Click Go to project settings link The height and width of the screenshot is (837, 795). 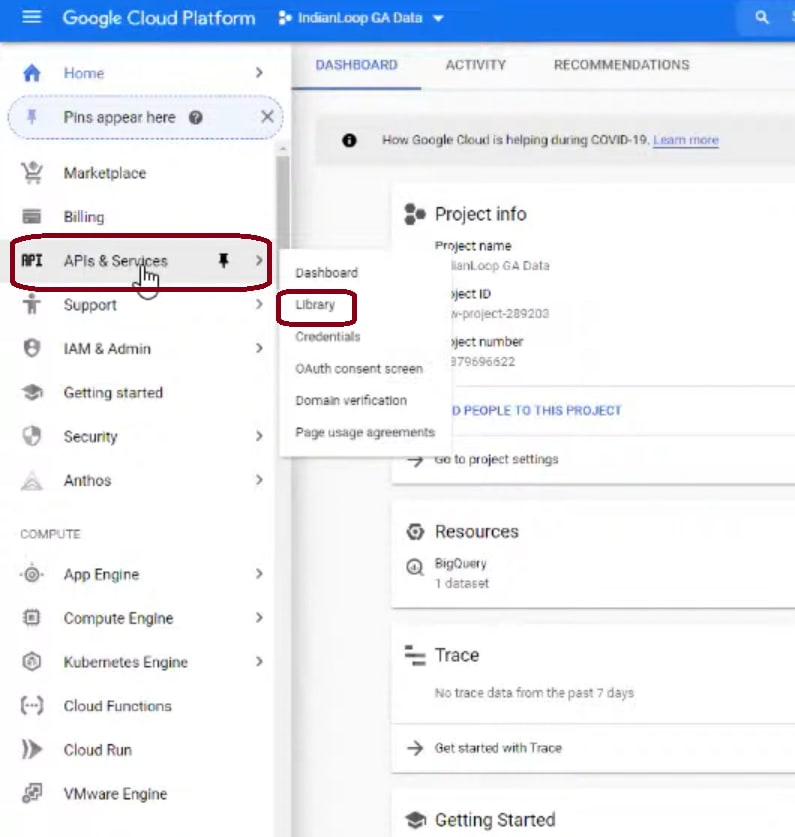tap(496, 460)
